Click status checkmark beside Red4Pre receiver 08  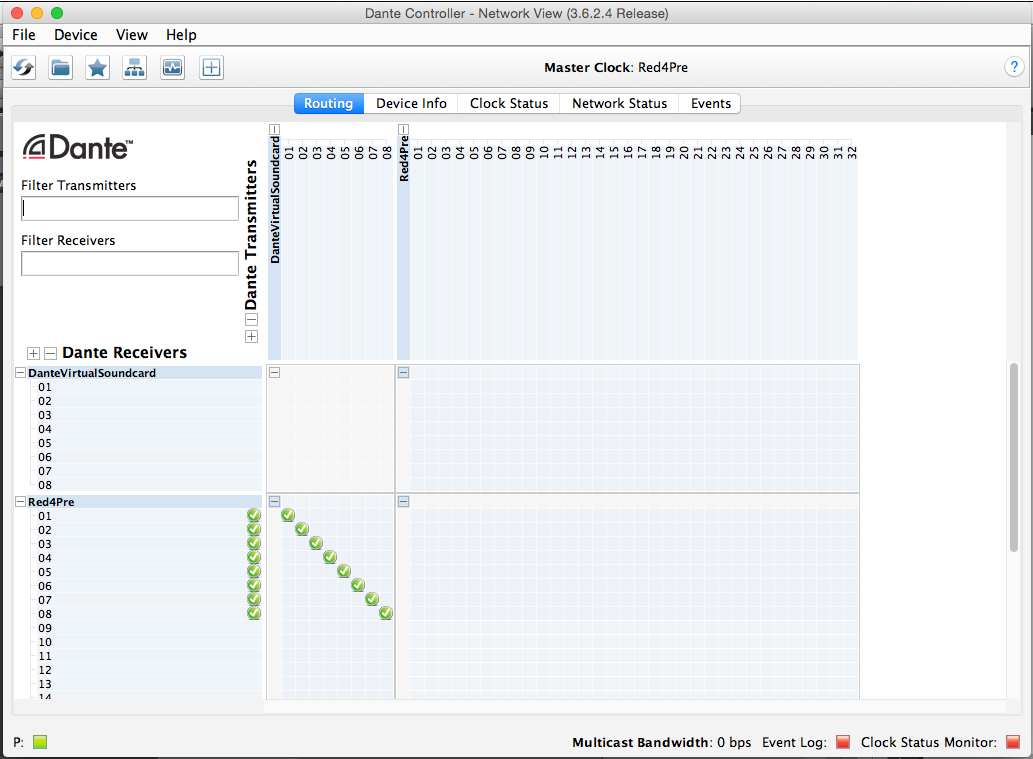(254, 613)
